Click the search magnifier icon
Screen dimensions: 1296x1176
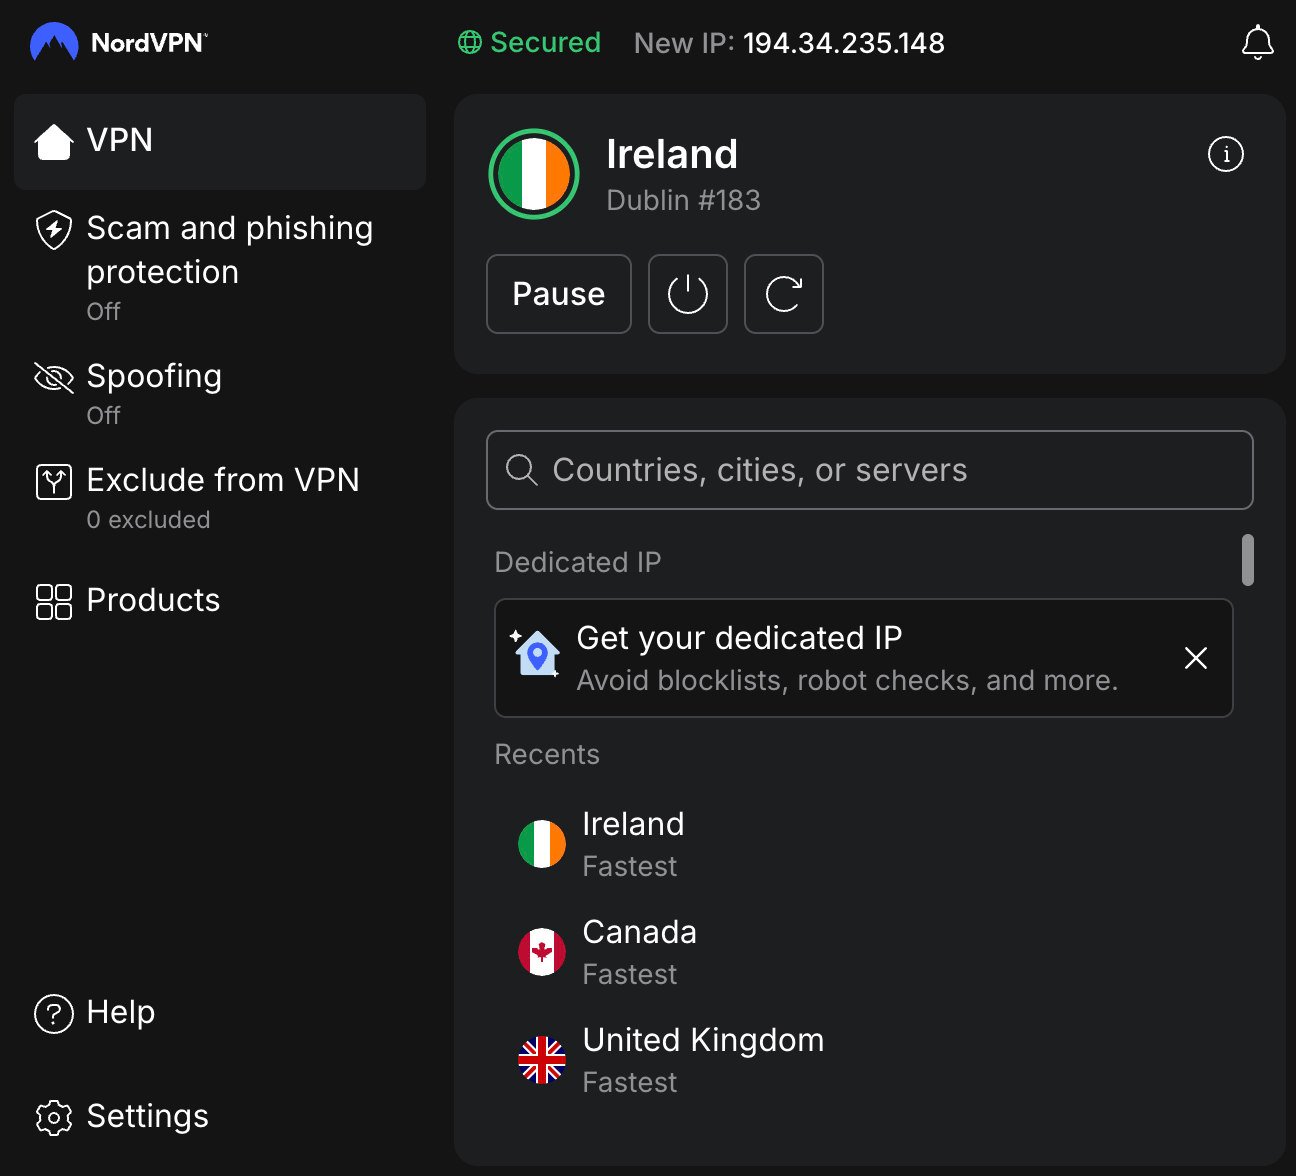pyautogui.click(x=522, y=470)
